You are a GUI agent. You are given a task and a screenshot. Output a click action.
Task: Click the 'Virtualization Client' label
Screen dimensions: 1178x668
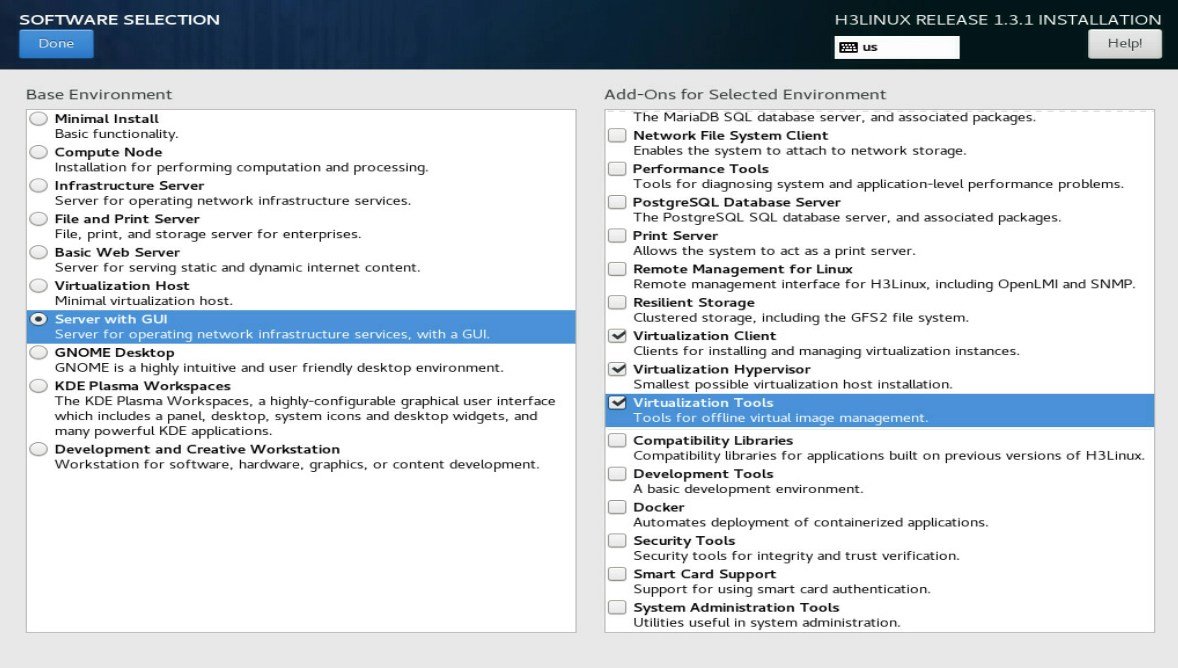tap(705, 336)
